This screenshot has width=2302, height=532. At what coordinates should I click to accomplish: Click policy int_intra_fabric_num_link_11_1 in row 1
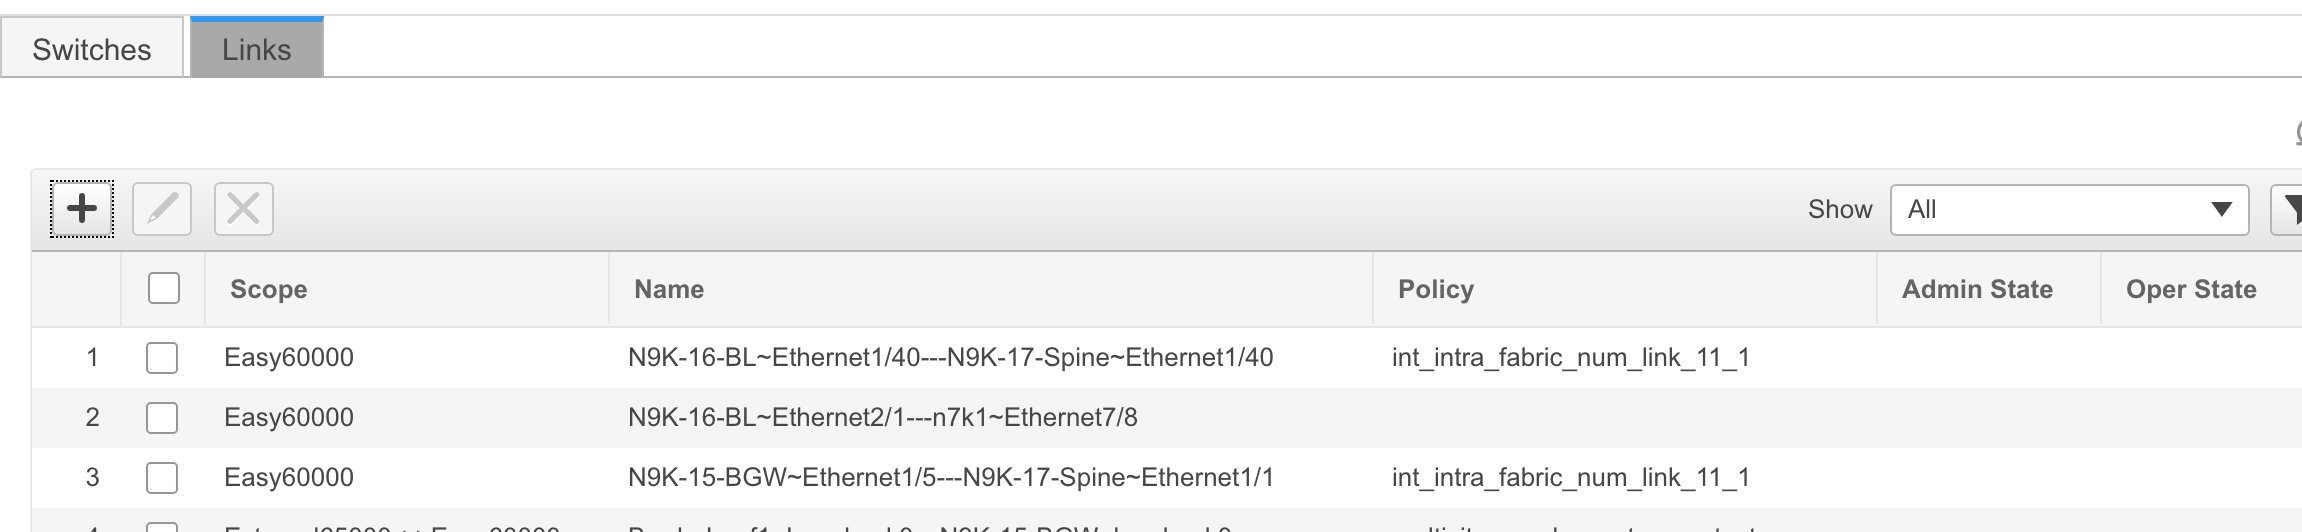click(1571, 358)
